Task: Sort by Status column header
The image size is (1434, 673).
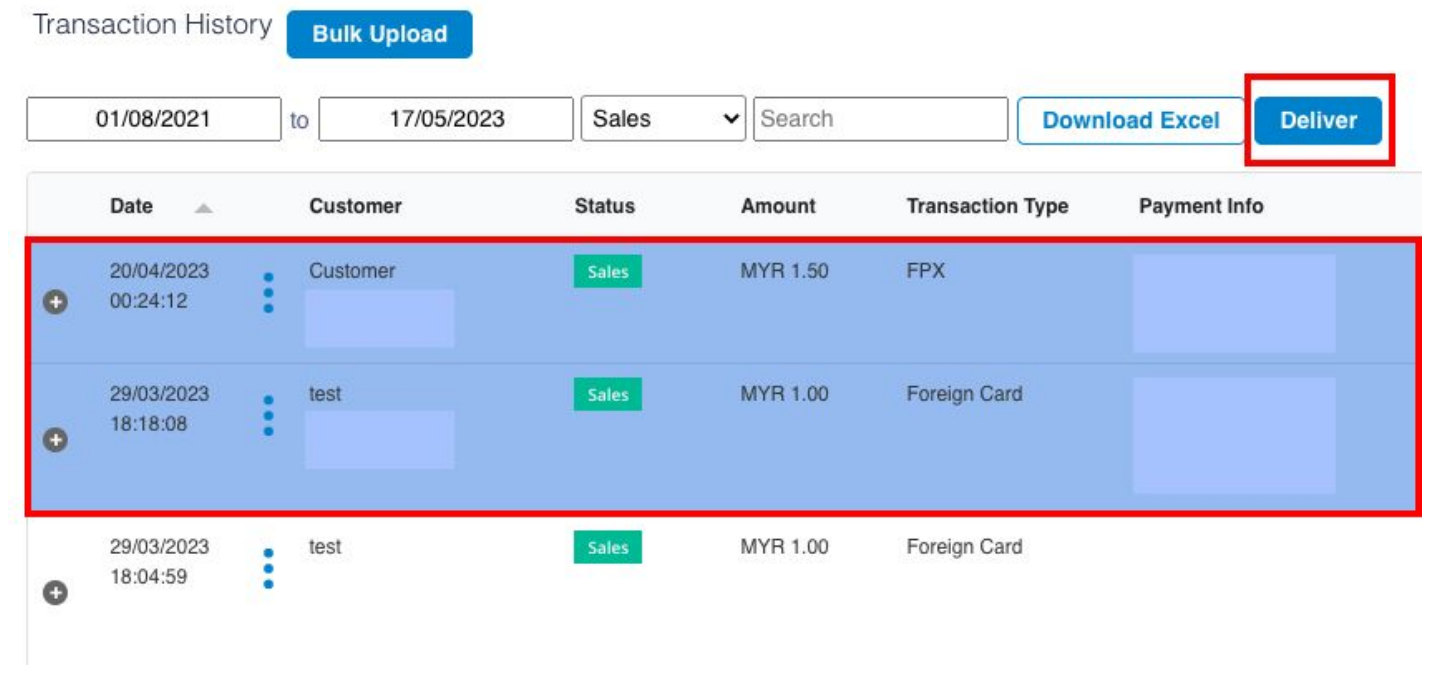Action: pos(604,206)
